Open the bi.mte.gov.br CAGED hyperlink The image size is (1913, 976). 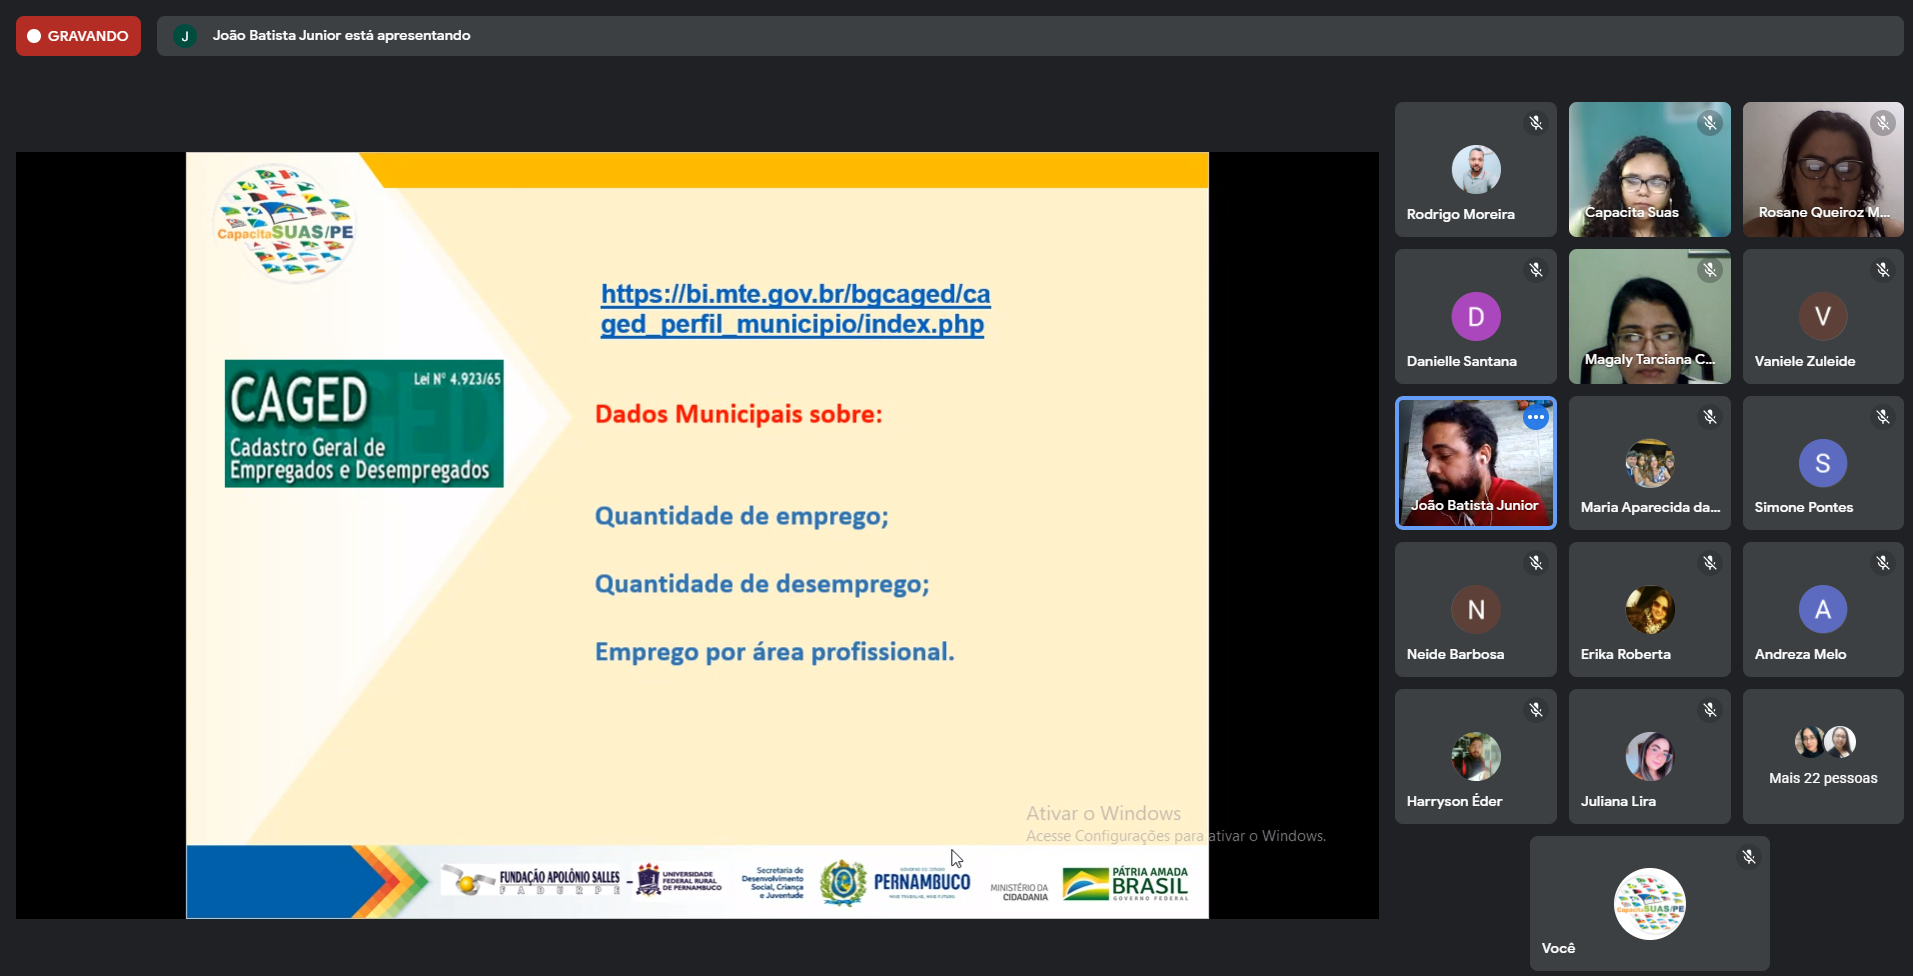tap(794, 309)
